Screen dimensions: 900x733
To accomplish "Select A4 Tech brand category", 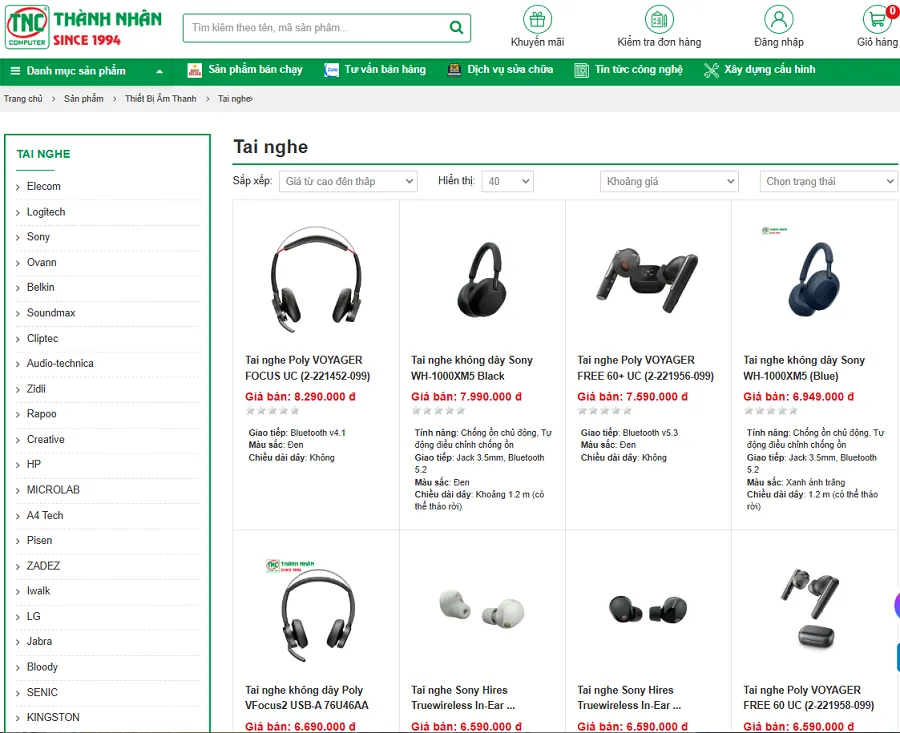I will tap(45, 515).
